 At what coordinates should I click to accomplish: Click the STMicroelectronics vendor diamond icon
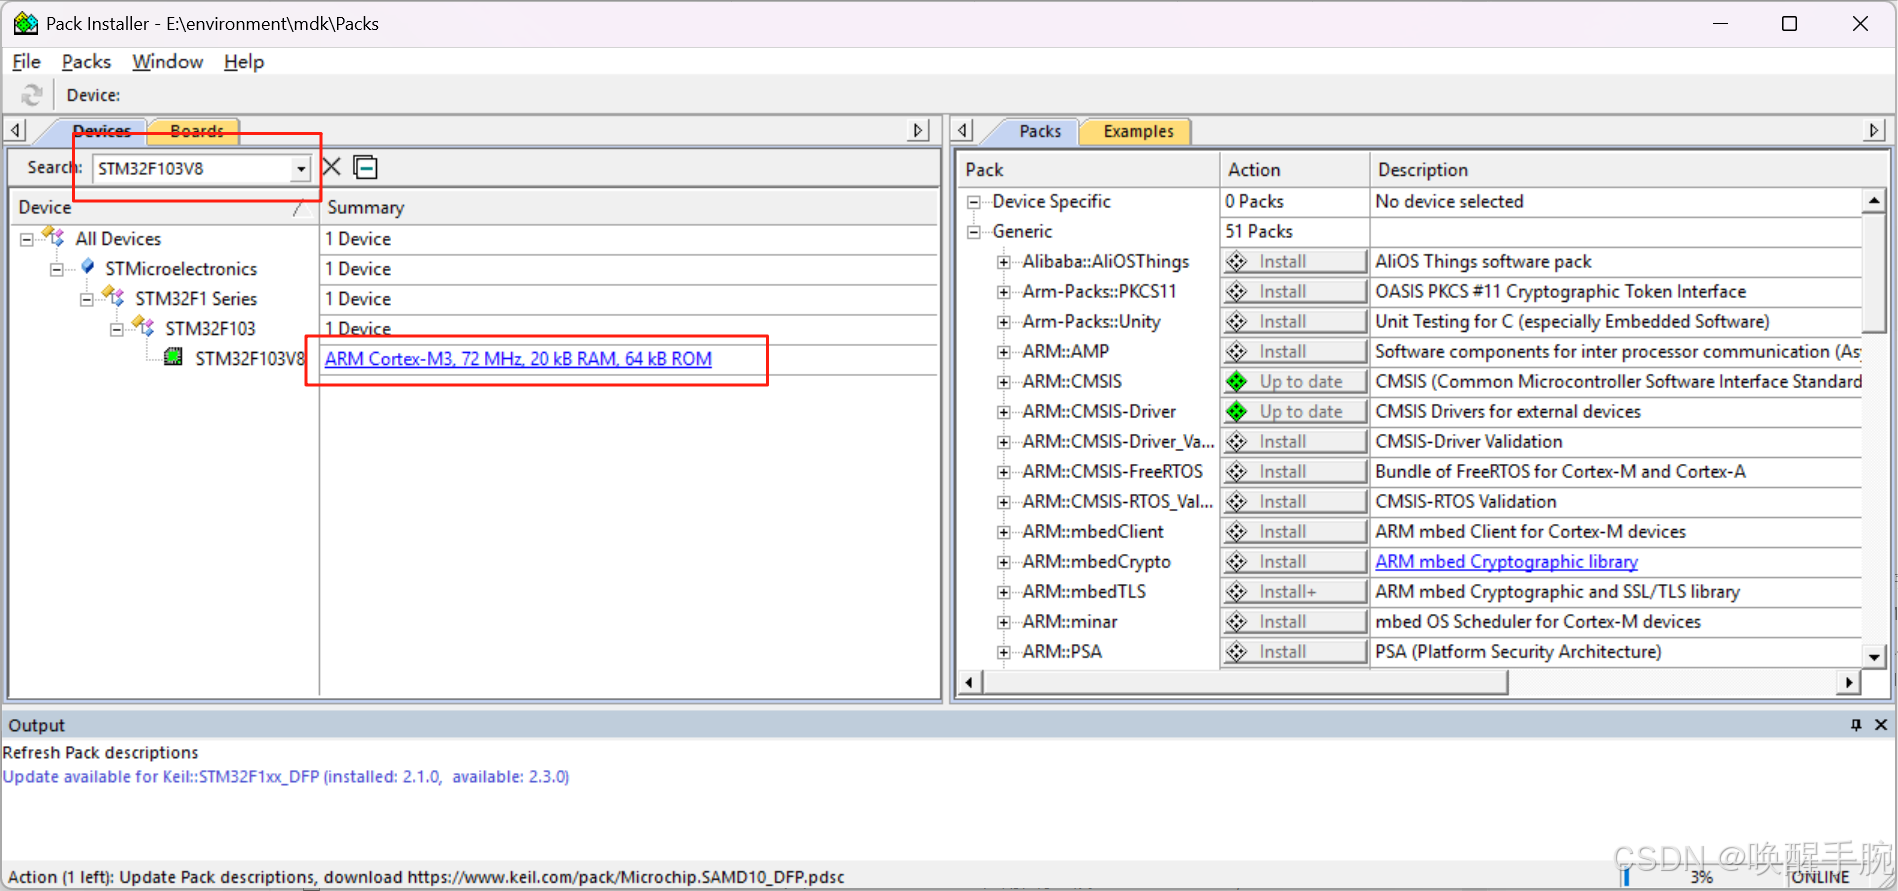pos(88,267)
